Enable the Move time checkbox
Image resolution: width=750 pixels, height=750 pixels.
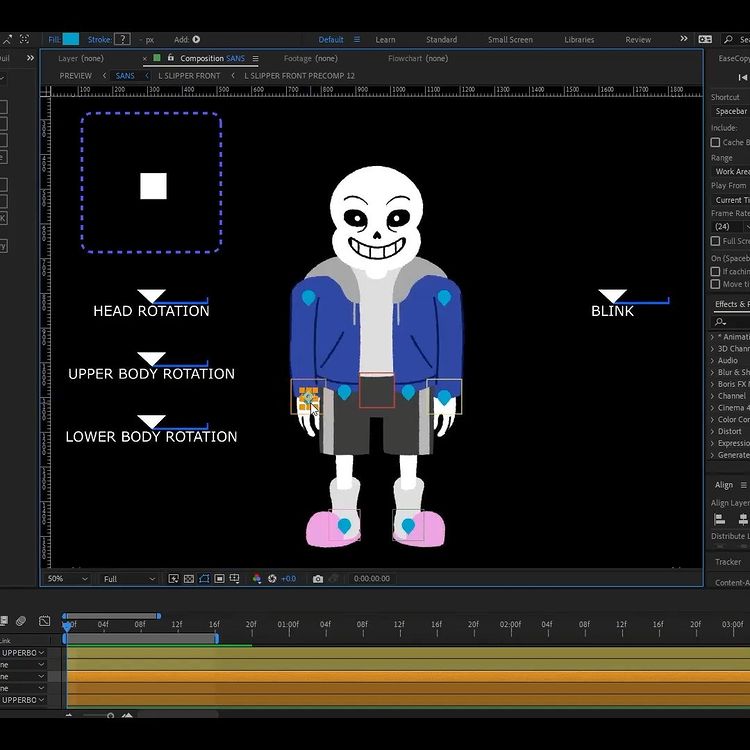click(716, 284)
